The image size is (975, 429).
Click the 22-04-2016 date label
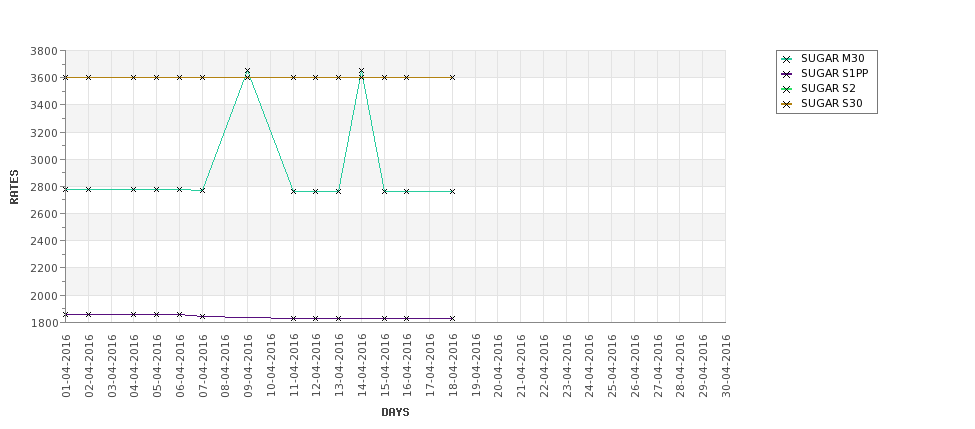click(544, 366)
